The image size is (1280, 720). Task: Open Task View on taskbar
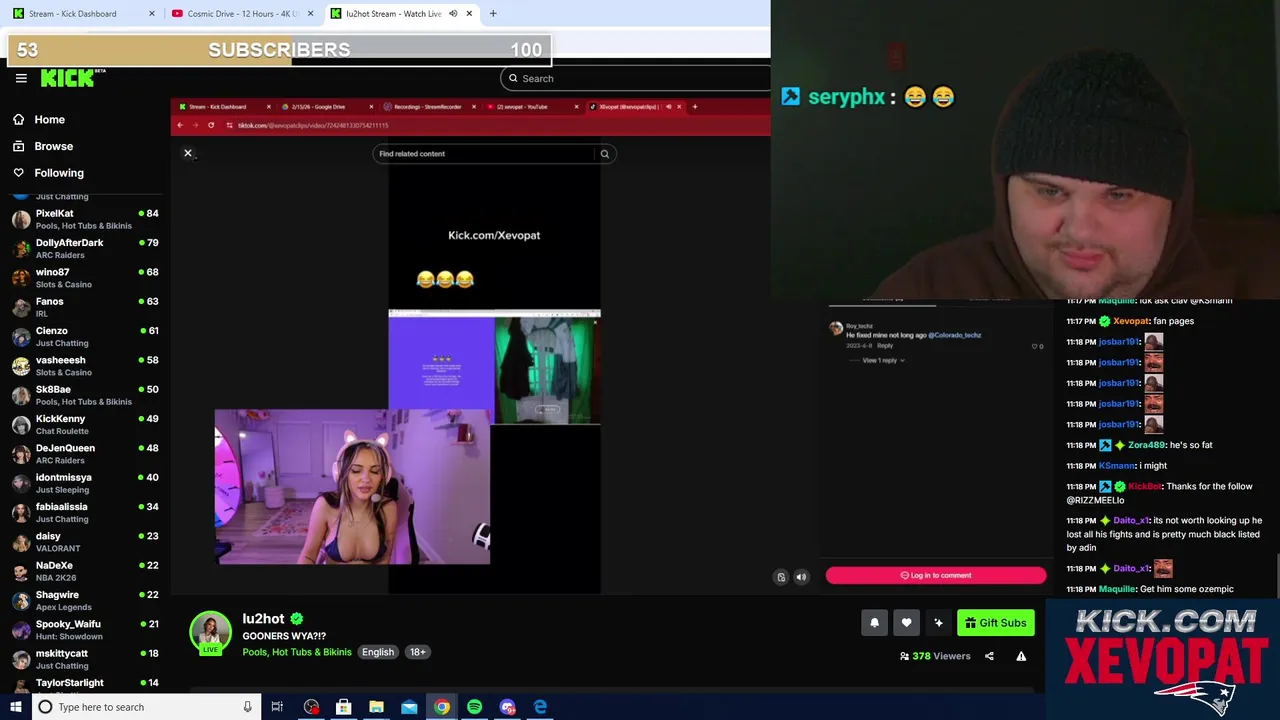pyautogui.click(x=277, y=707)
